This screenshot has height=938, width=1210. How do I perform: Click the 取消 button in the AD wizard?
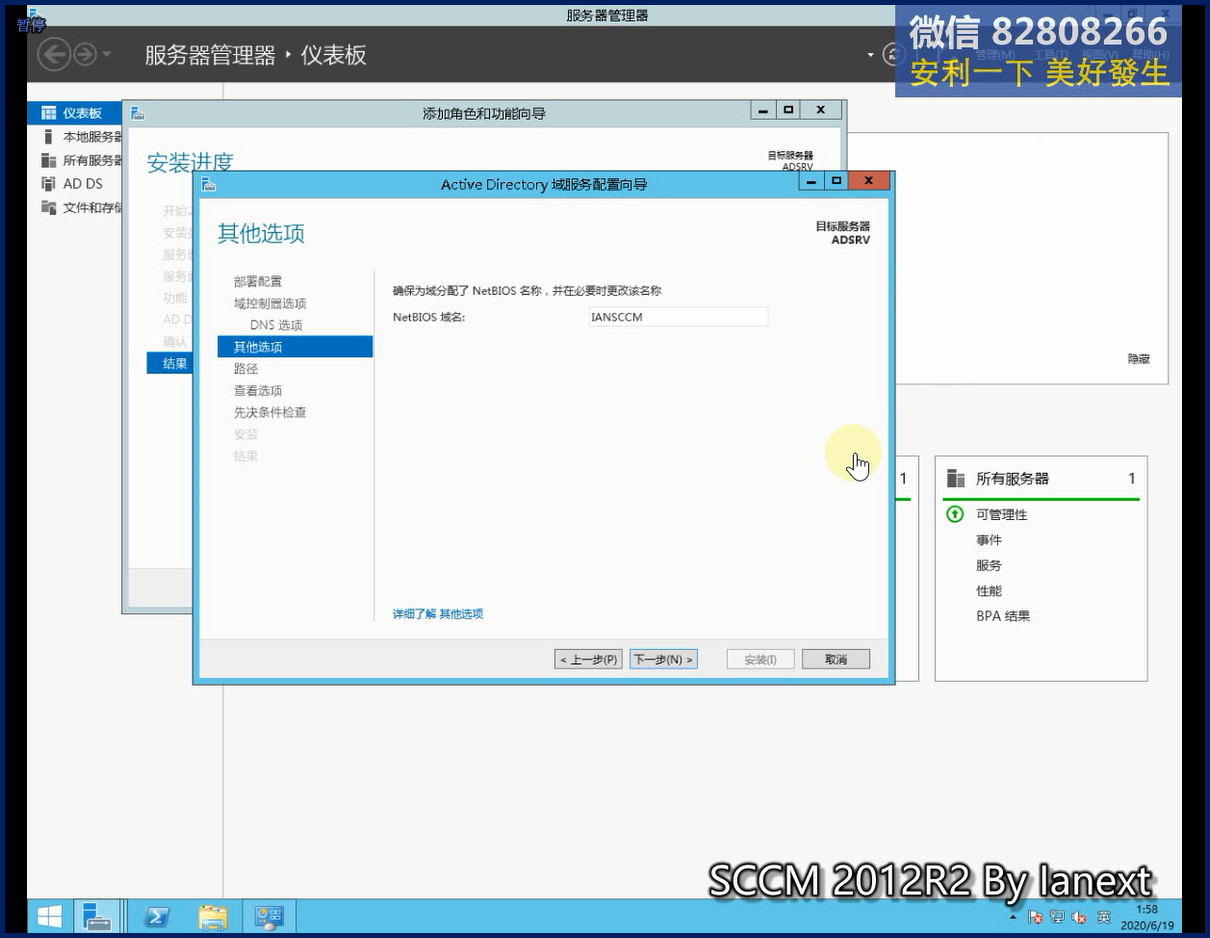click(x=836, y=659)
